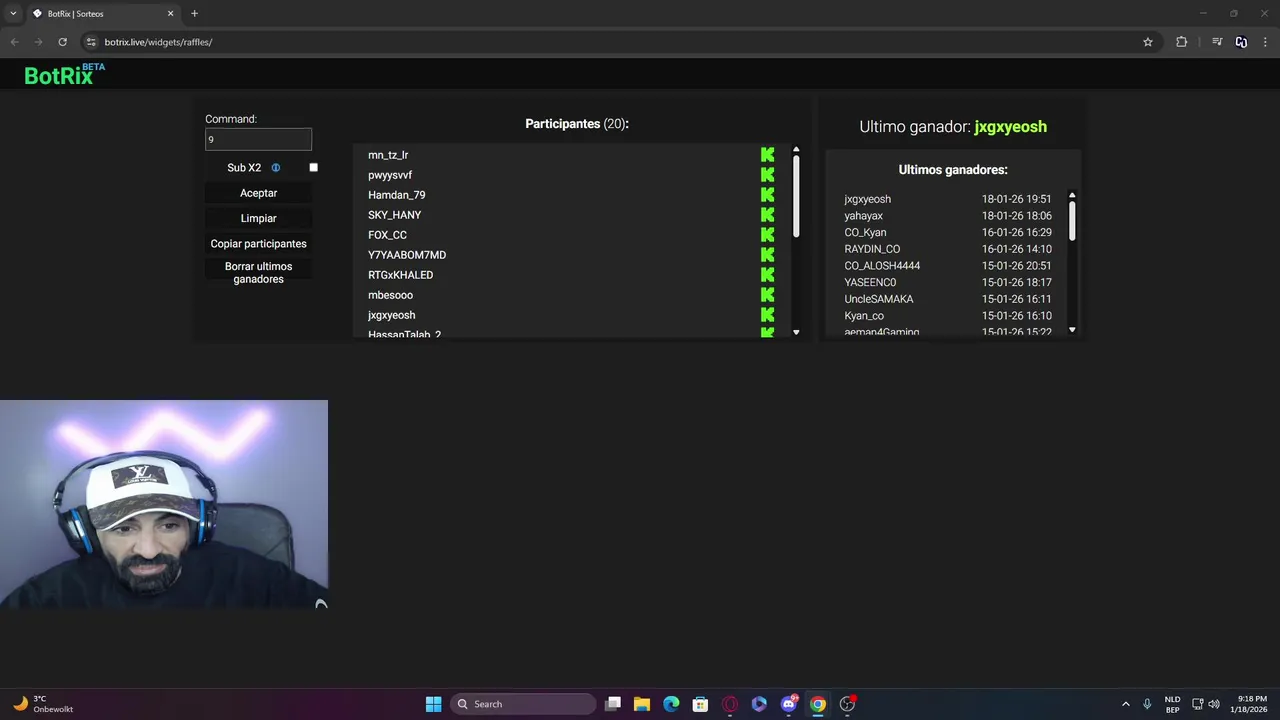The image size is (1280, 720).
Task: Reload the page
Action: 62,42
